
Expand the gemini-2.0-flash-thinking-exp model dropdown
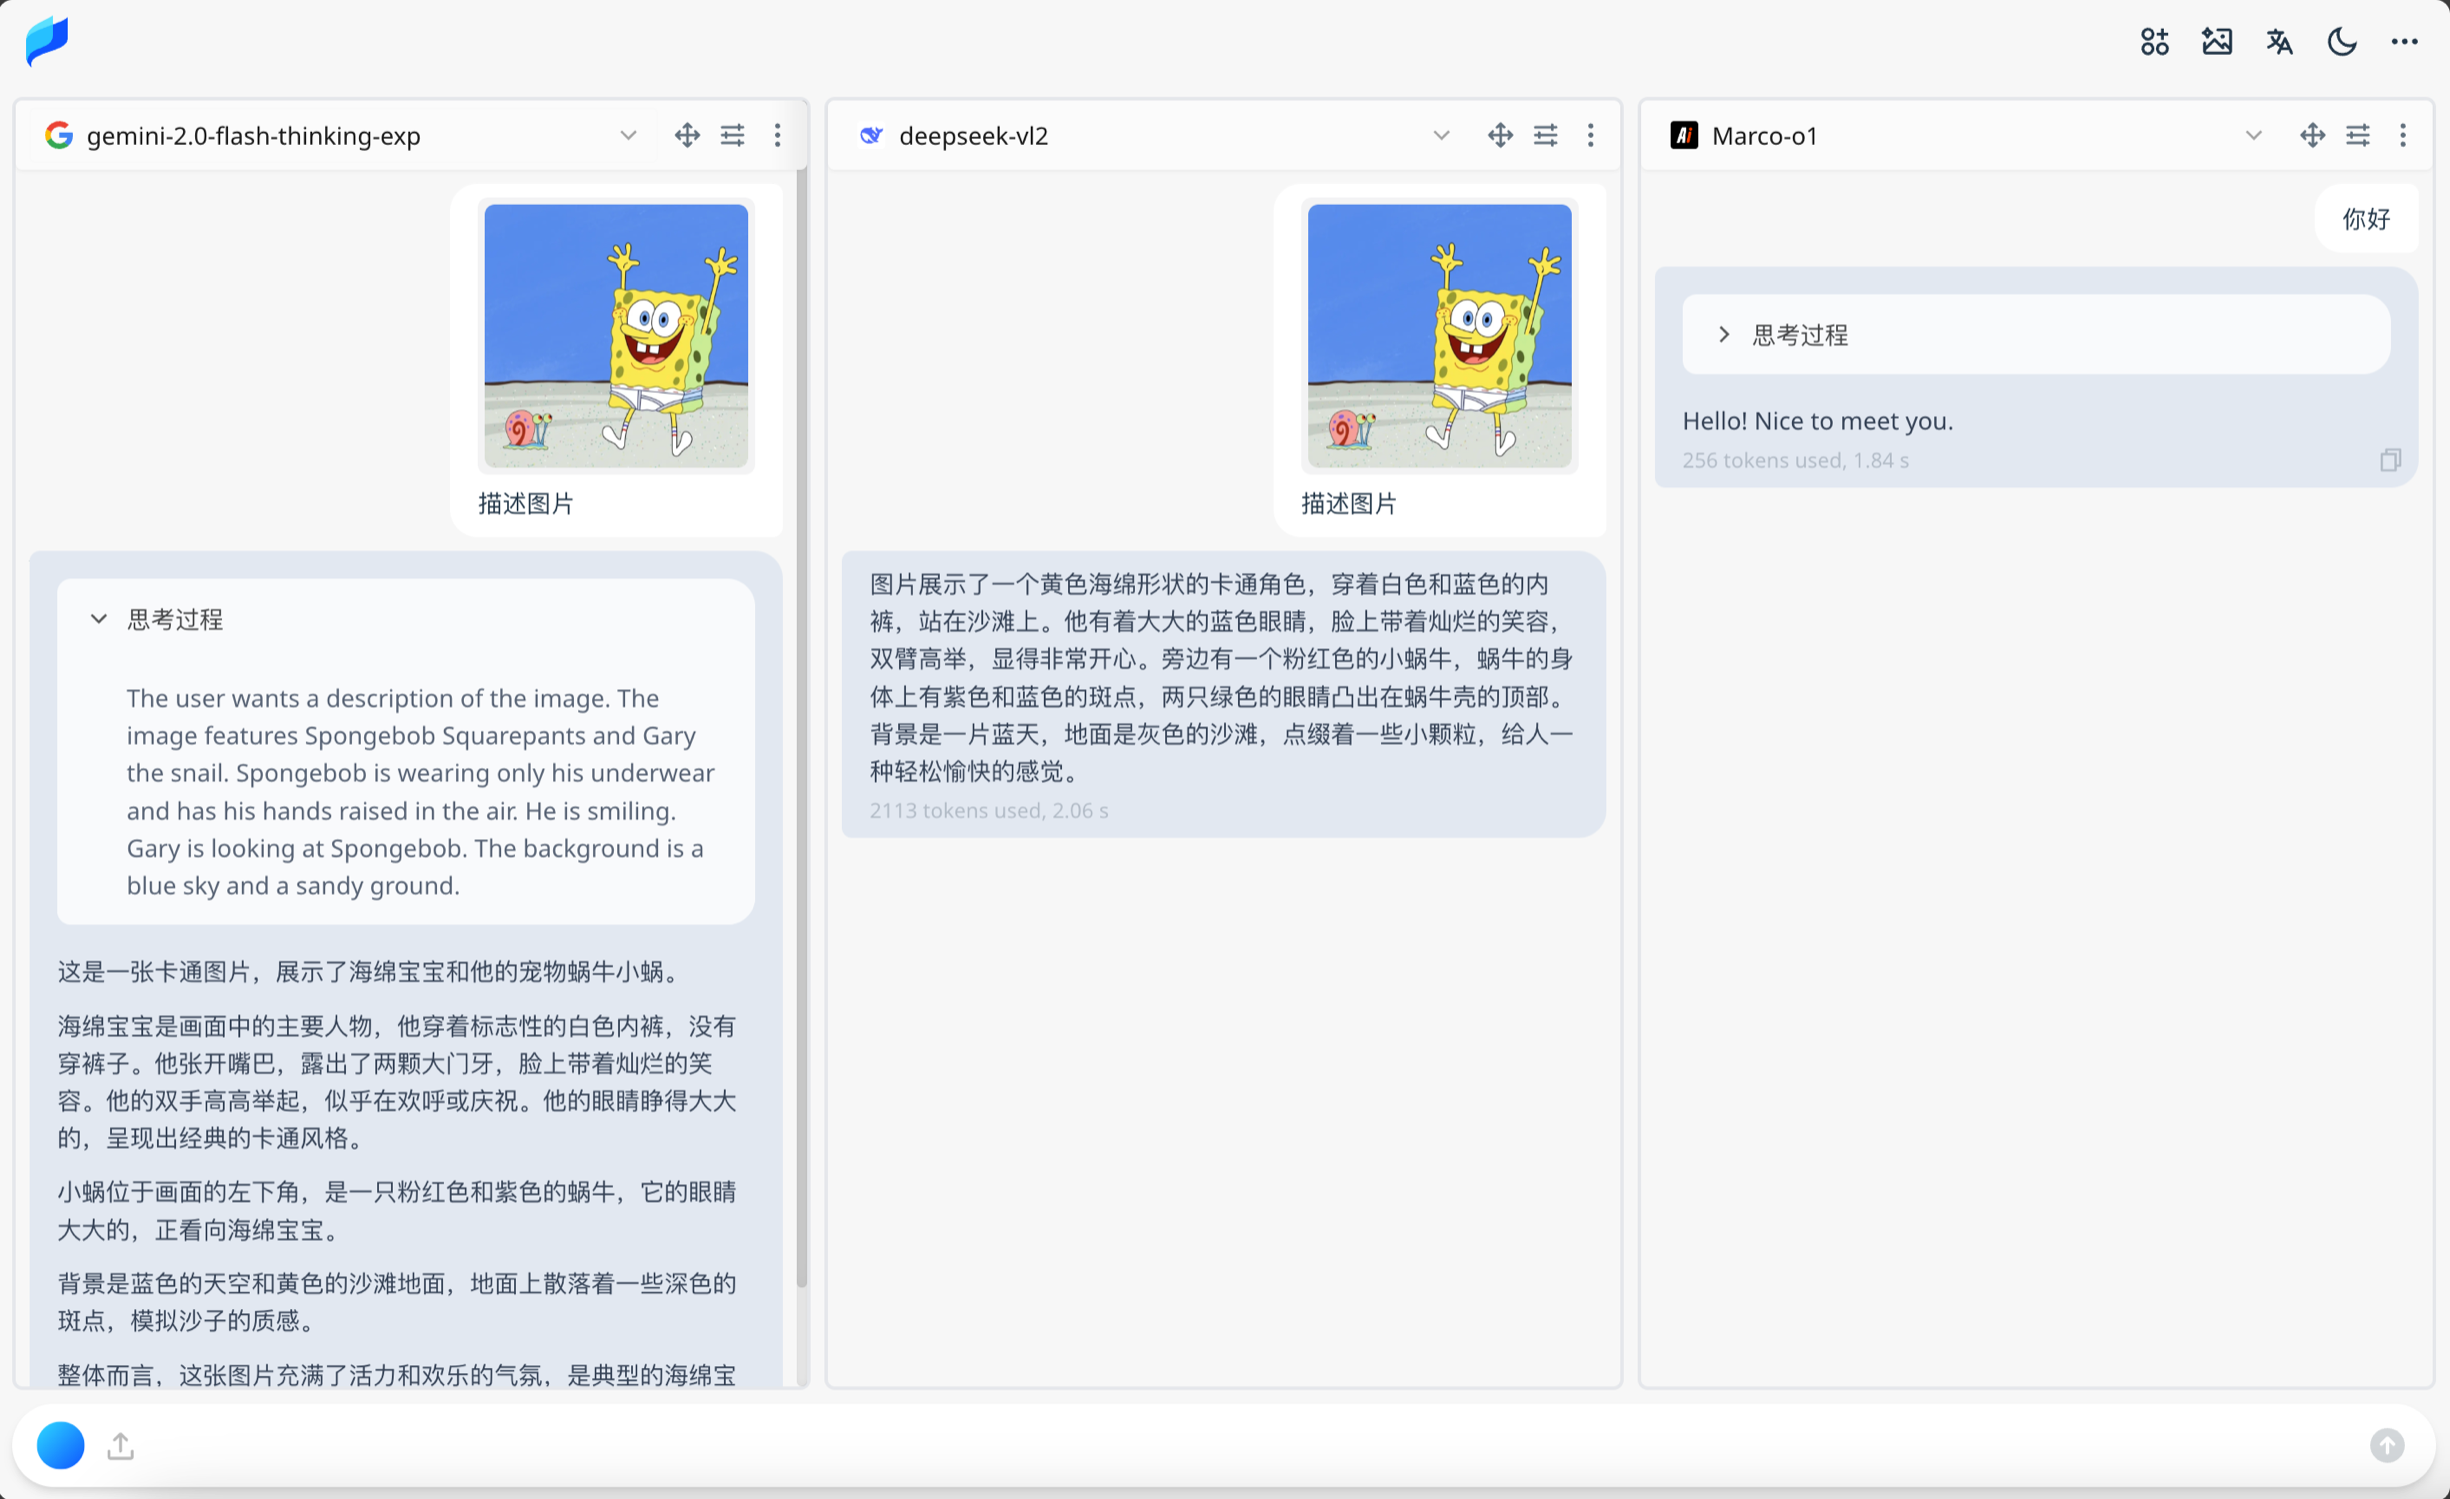click(628, 135)
